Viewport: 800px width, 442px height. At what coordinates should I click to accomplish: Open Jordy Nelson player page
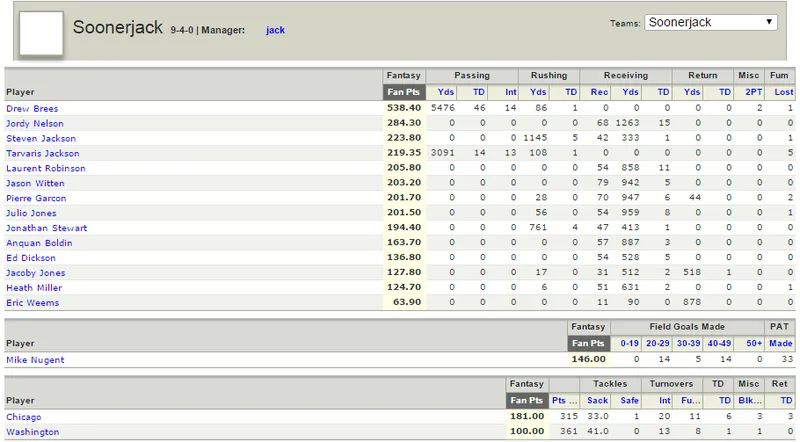[x=35, y=124]
